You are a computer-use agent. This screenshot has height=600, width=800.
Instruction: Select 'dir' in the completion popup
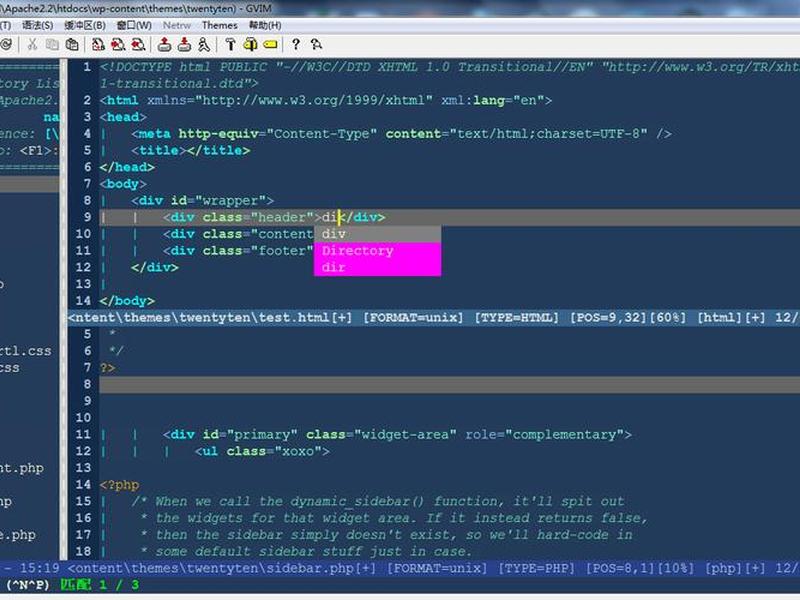[378, 268]
